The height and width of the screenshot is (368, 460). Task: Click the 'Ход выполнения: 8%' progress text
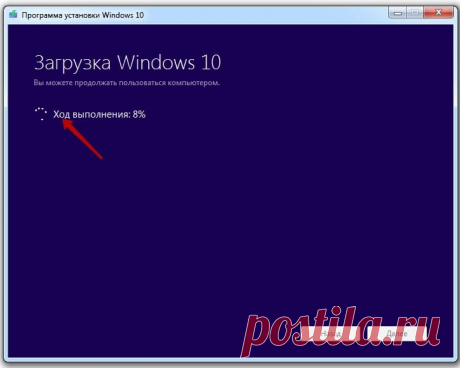pyautogui.click(x=99, y=114)
